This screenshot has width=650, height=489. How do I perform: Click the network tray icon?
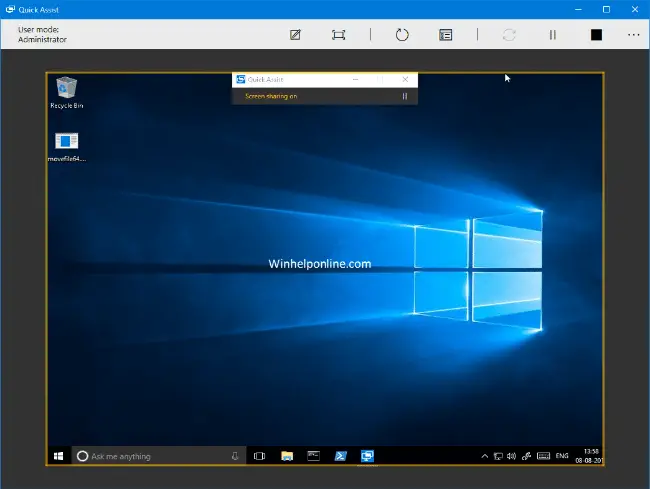pyautogui.click(x=498, y=456)
